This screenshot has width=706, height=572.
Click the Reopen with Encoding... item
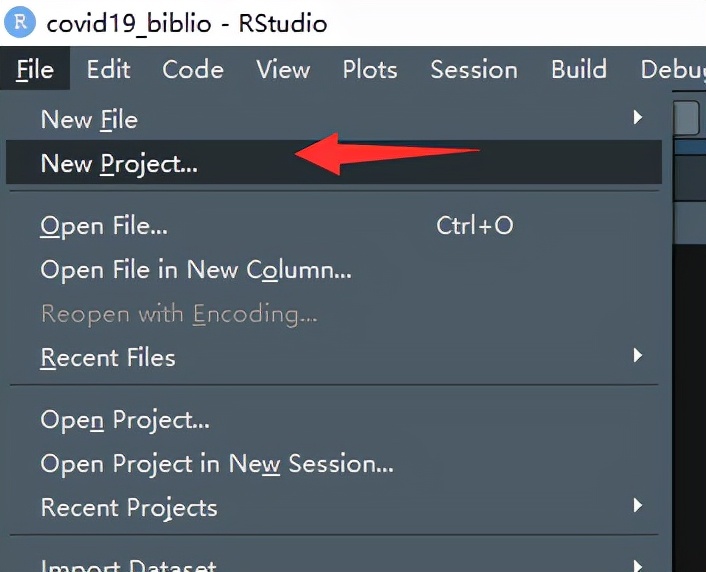179,314
